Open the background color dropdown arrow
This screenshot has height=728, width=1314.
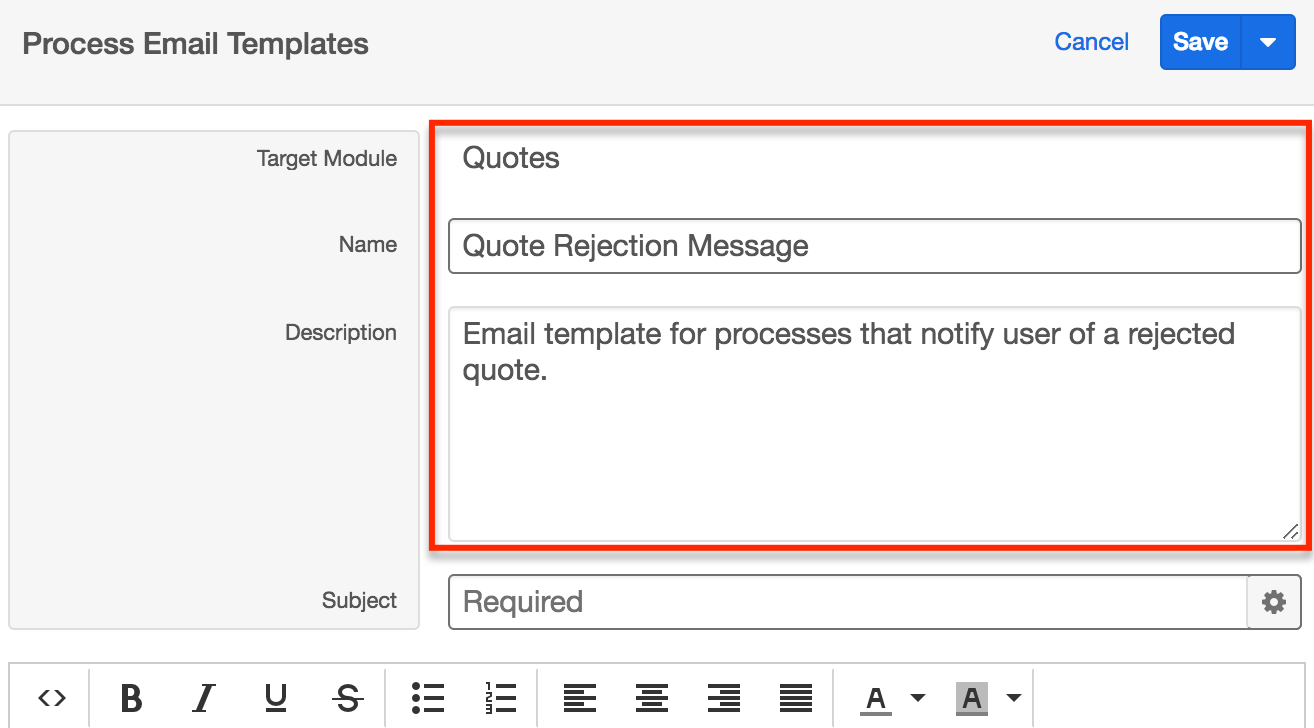click(1013, 698)
